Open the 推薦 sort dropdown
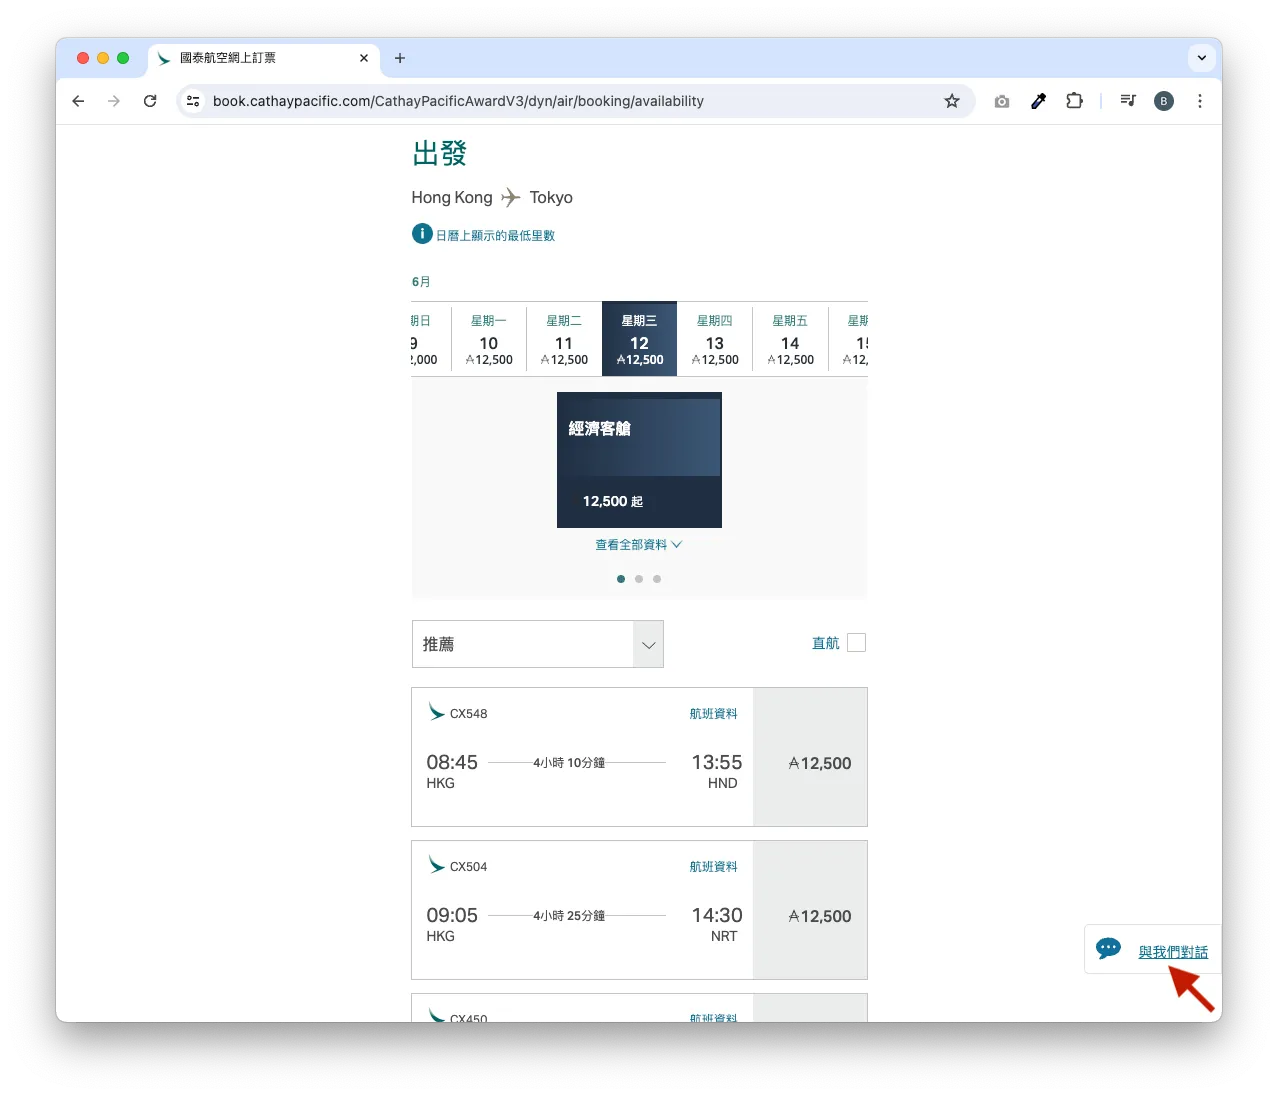 [x=537, y=644]
